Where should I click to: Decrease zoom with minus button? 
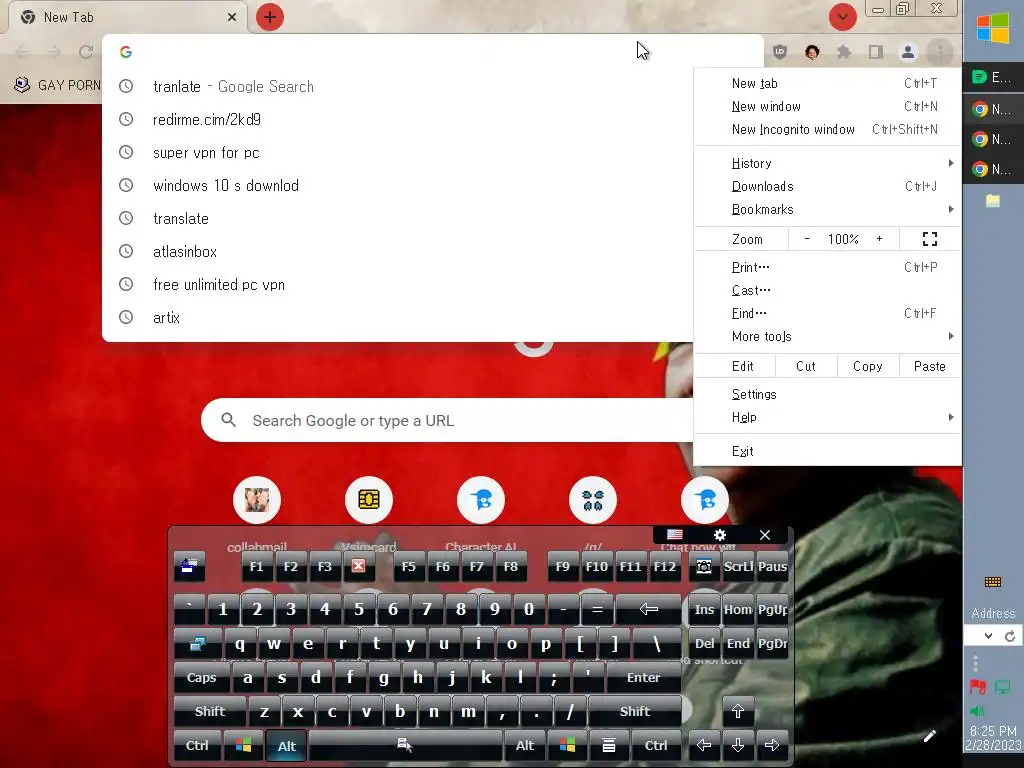click(x=807, y=239)
